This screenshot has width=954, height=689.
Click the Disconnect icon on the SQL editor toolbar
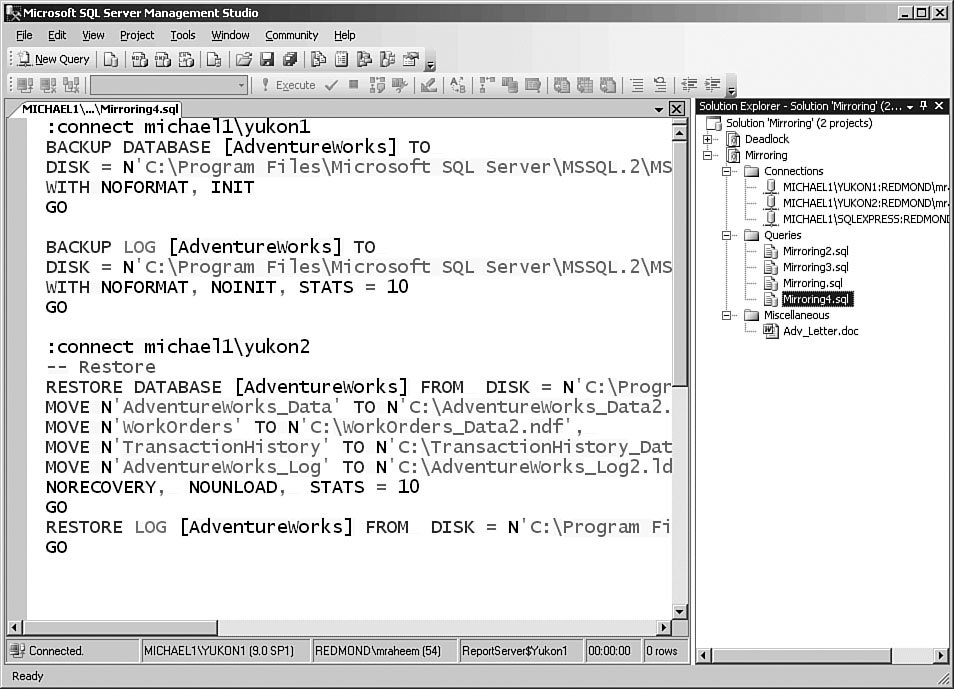coord(48,85)
